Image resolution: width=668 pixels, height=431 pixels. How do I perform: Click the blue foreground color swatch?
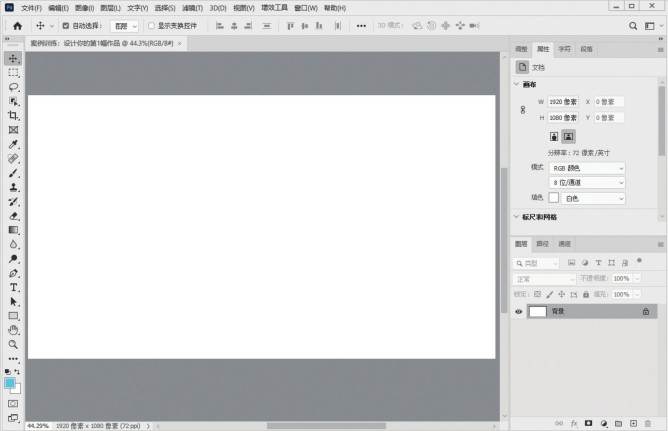click(10, 383)
